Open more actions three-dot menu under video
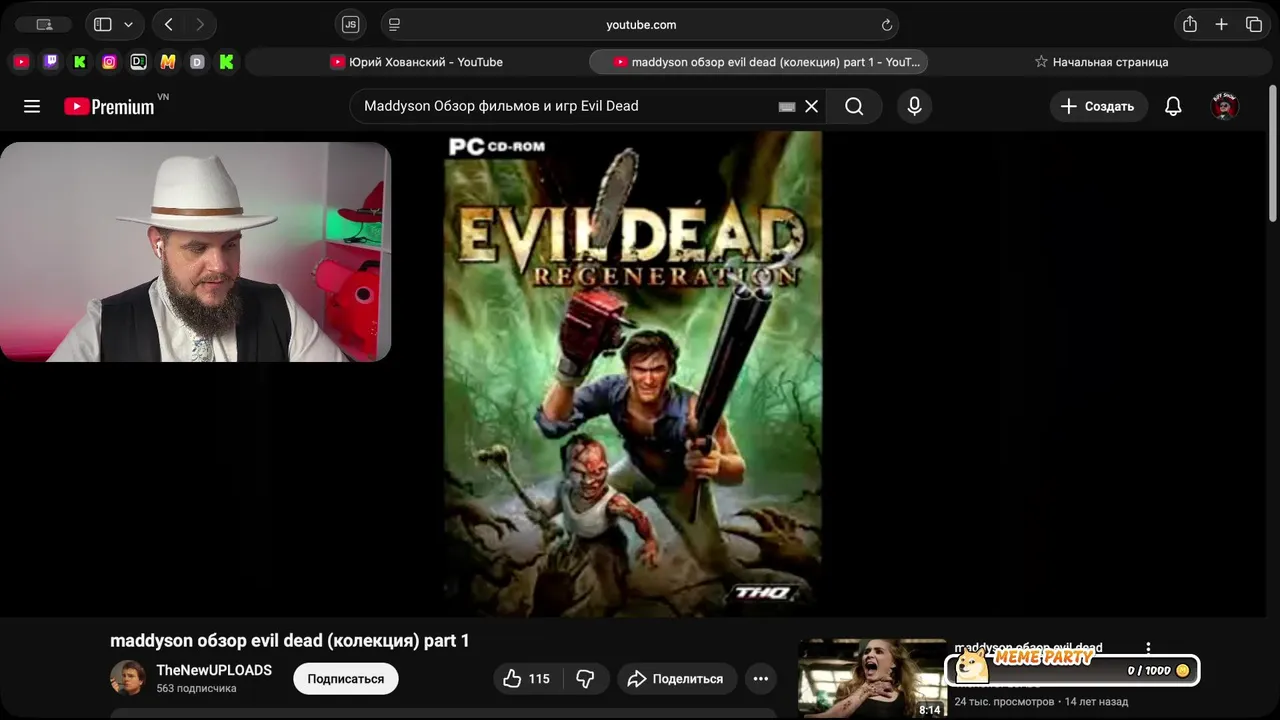 (761, 679)
